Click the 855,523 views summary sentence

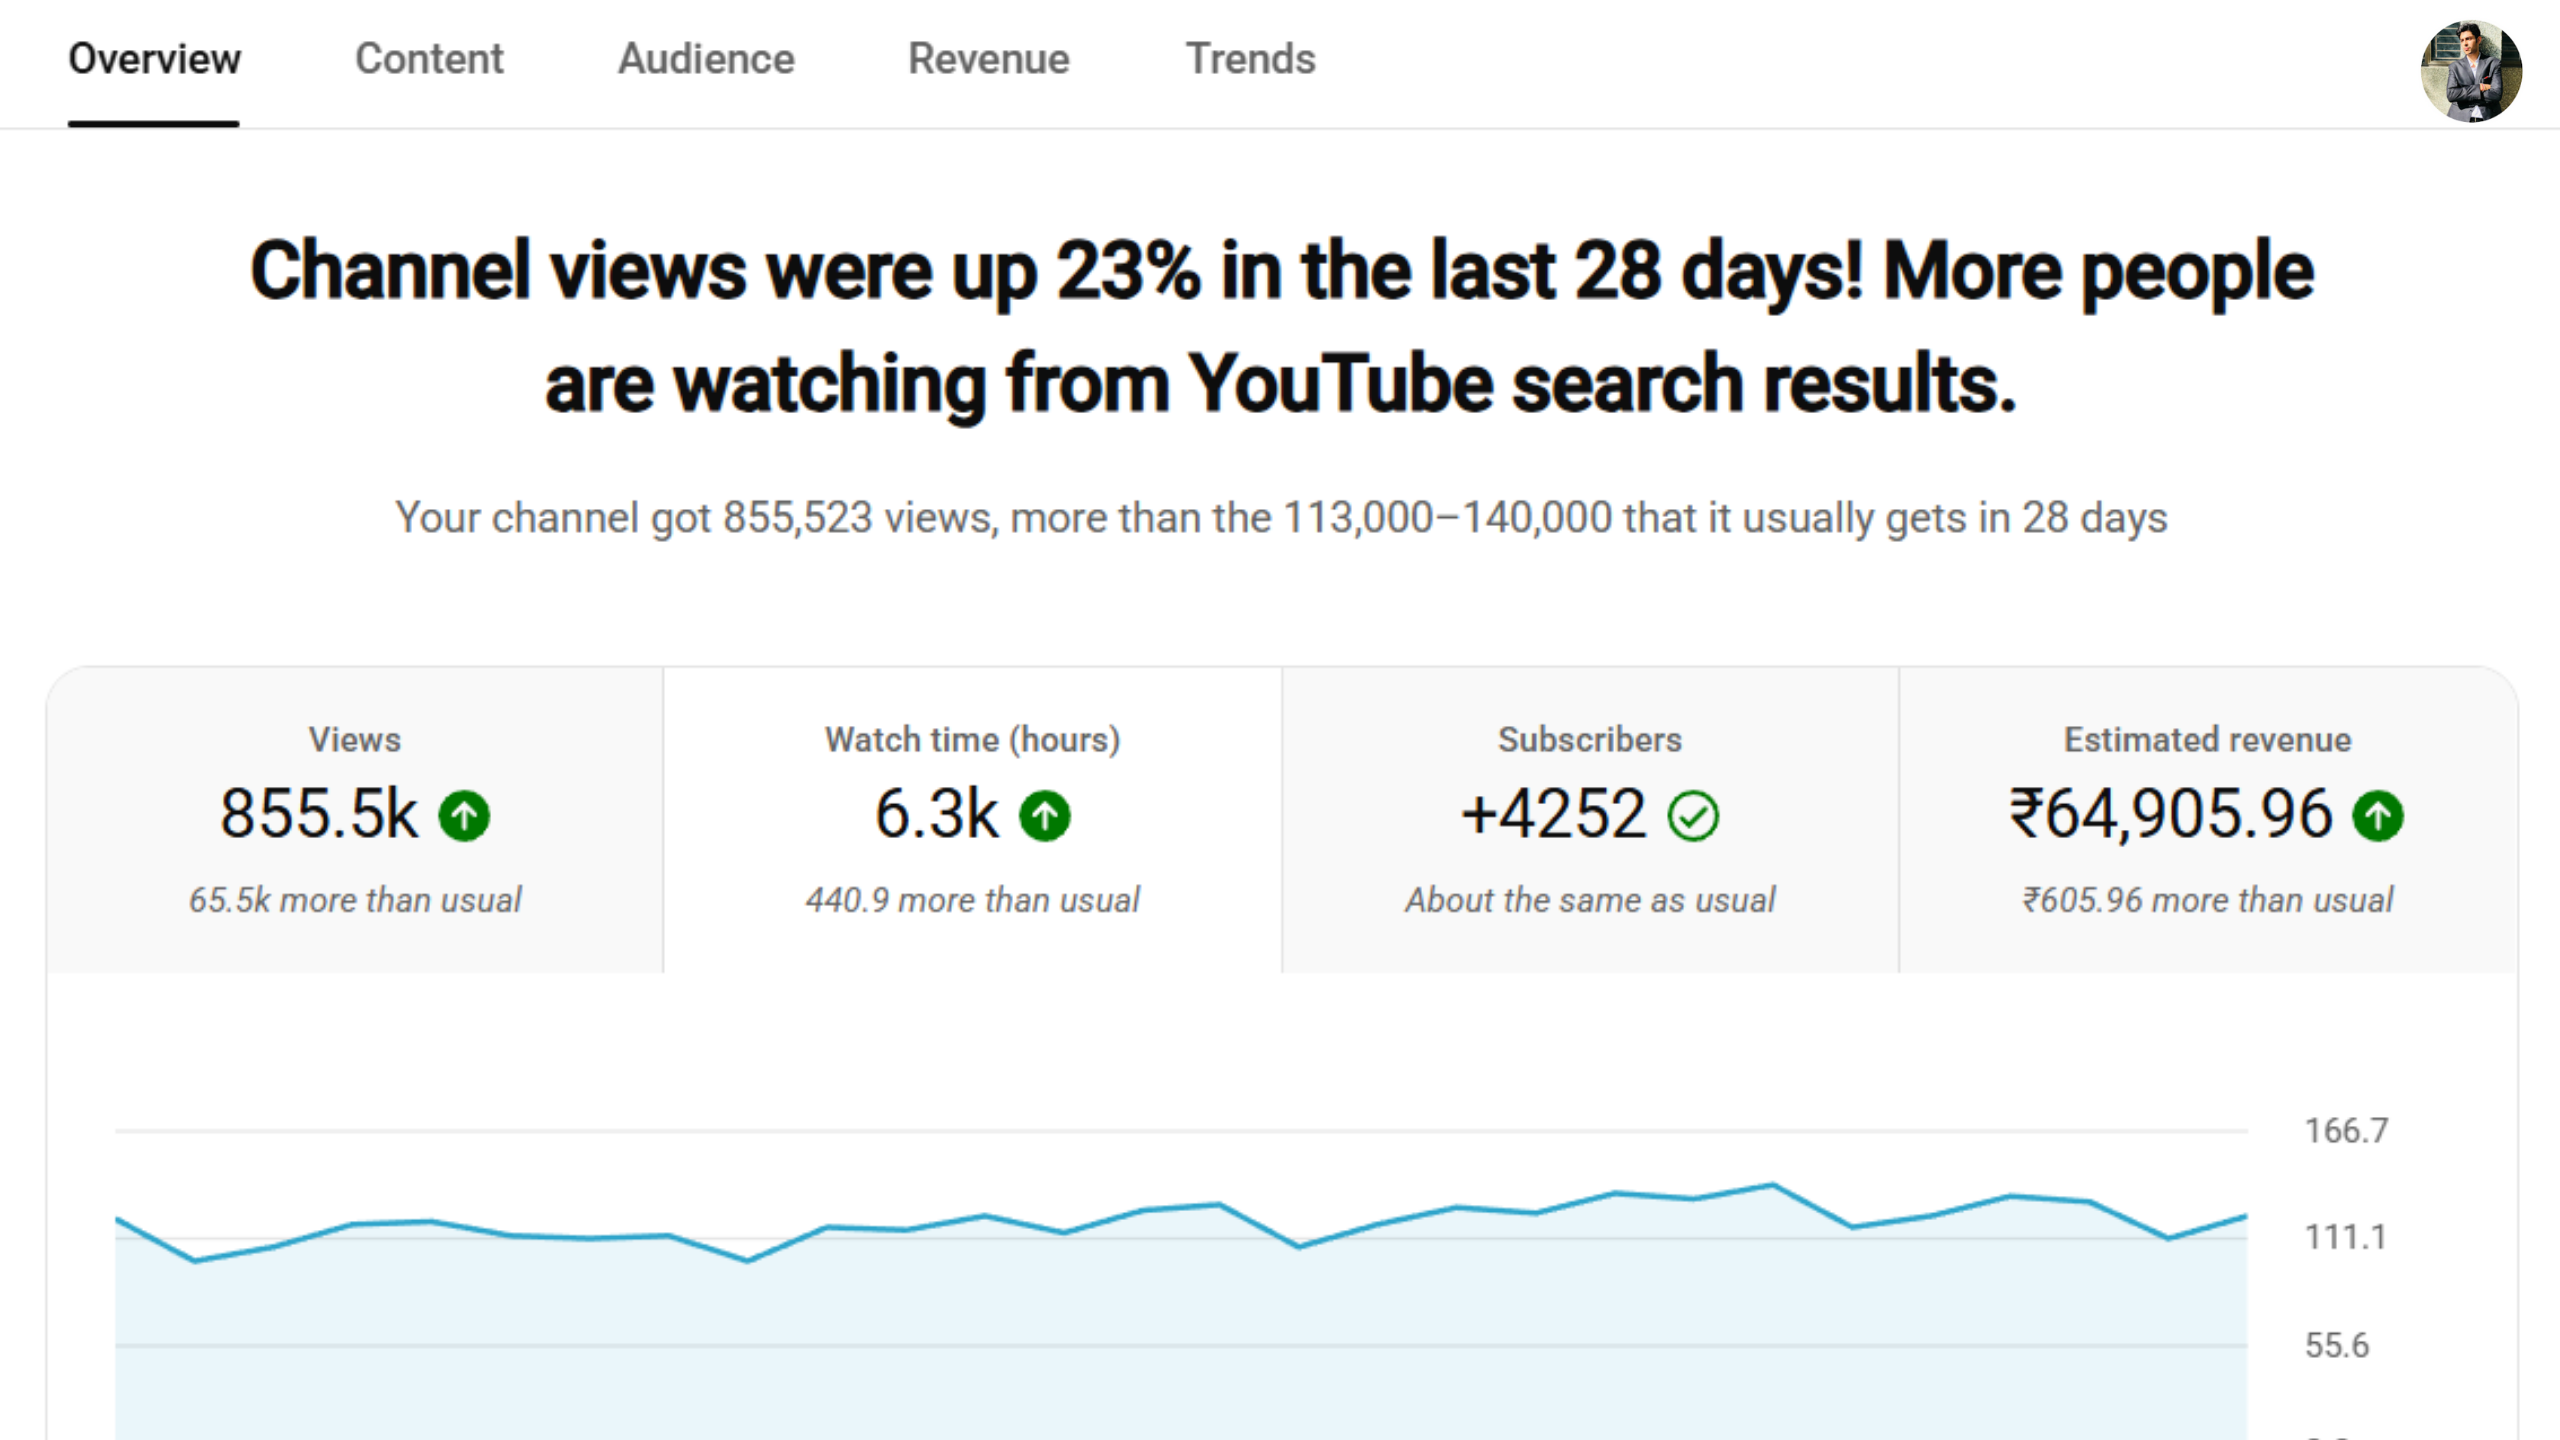point(1281,518)
